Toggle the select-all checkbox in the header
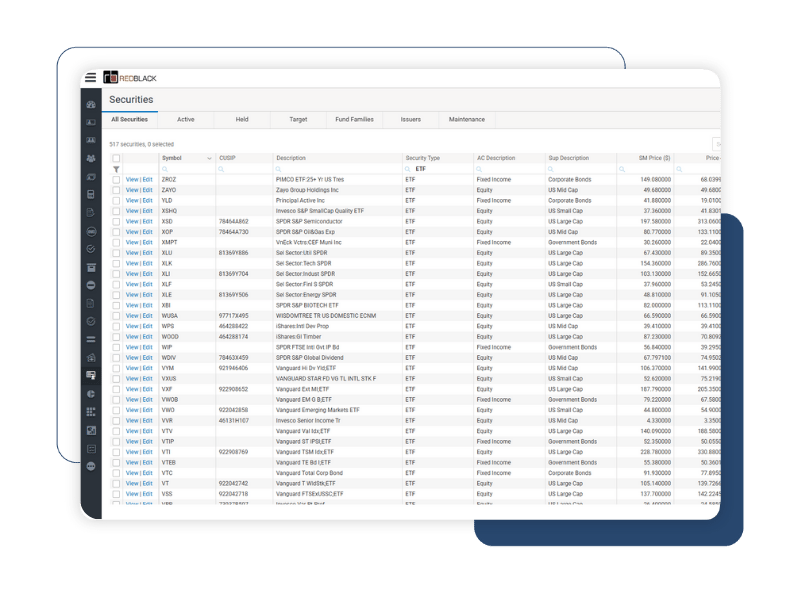The image size is (800, 600). tap(114, 157)
